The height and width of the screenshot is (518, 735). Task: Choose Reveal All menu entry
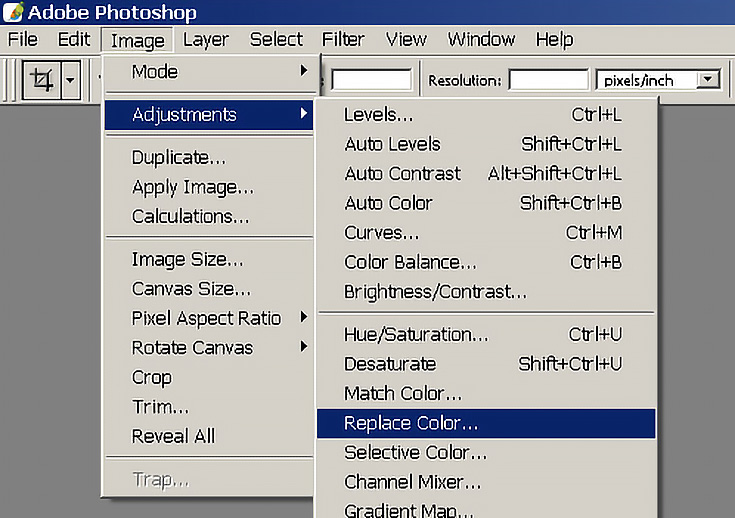pos(209,436)
